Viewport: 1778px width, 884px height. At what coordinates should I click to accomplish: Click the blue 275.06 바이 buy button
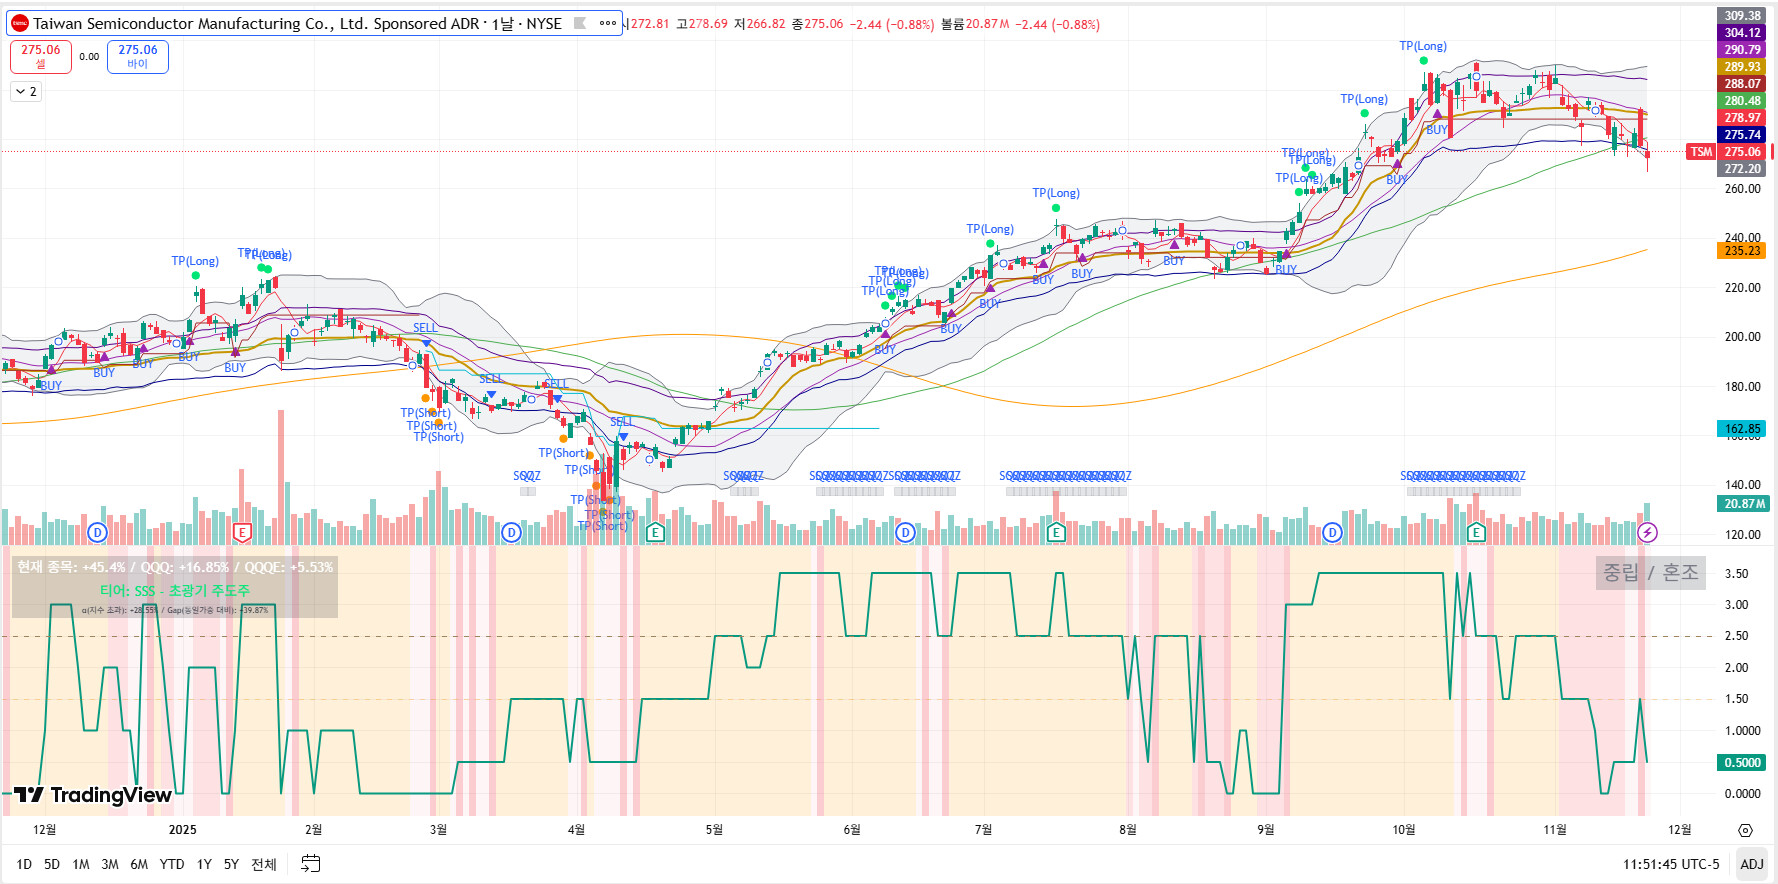[138, 56]
